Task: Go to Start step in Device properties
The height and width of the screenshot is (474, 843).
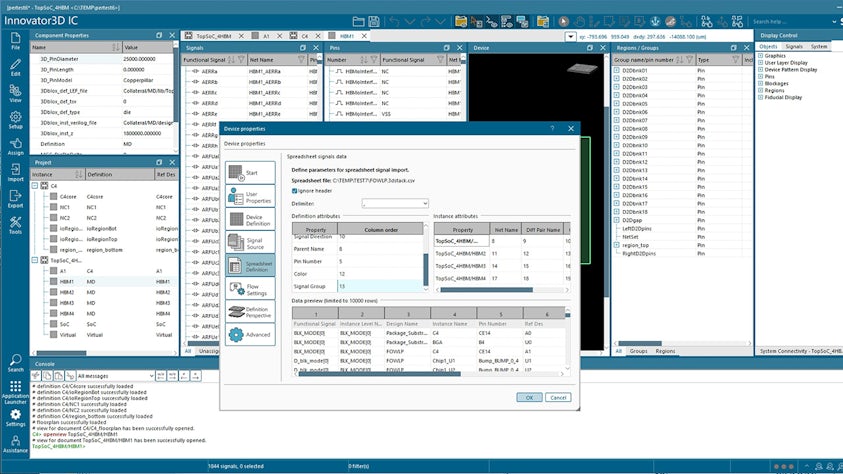Action: coord(250,173)
